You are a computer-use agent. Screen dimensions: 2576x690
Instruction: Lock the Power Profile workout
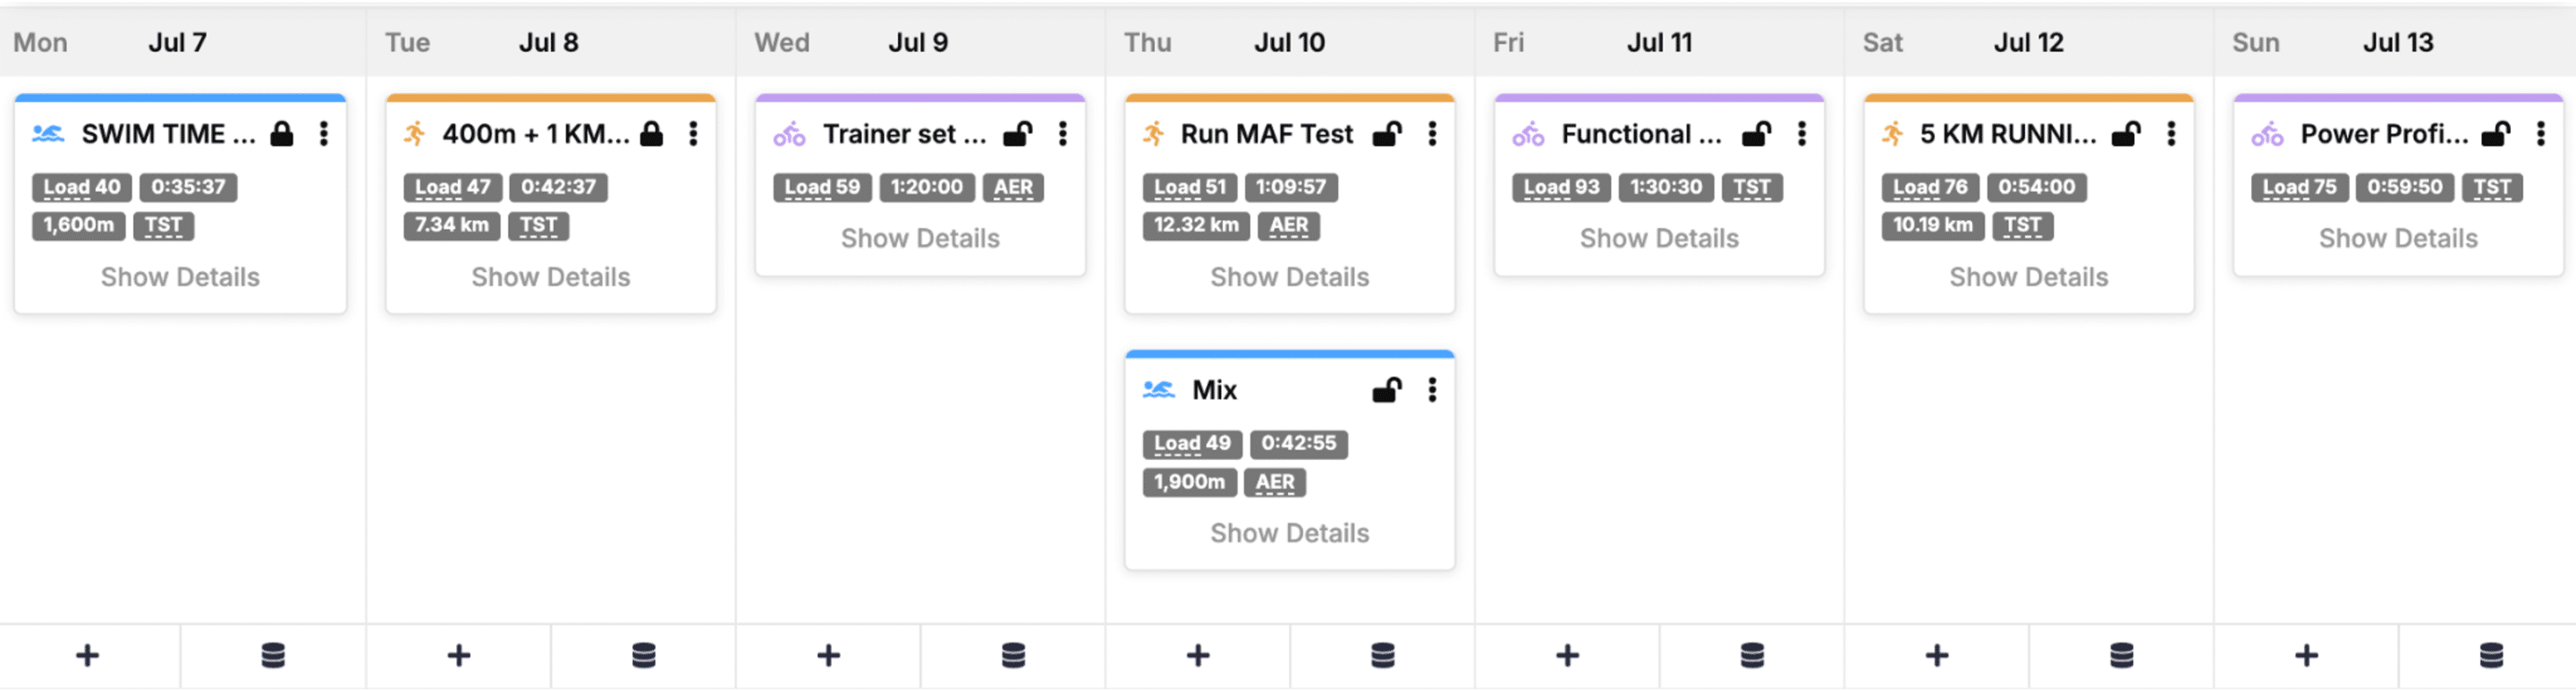(x=2496, y=134)
